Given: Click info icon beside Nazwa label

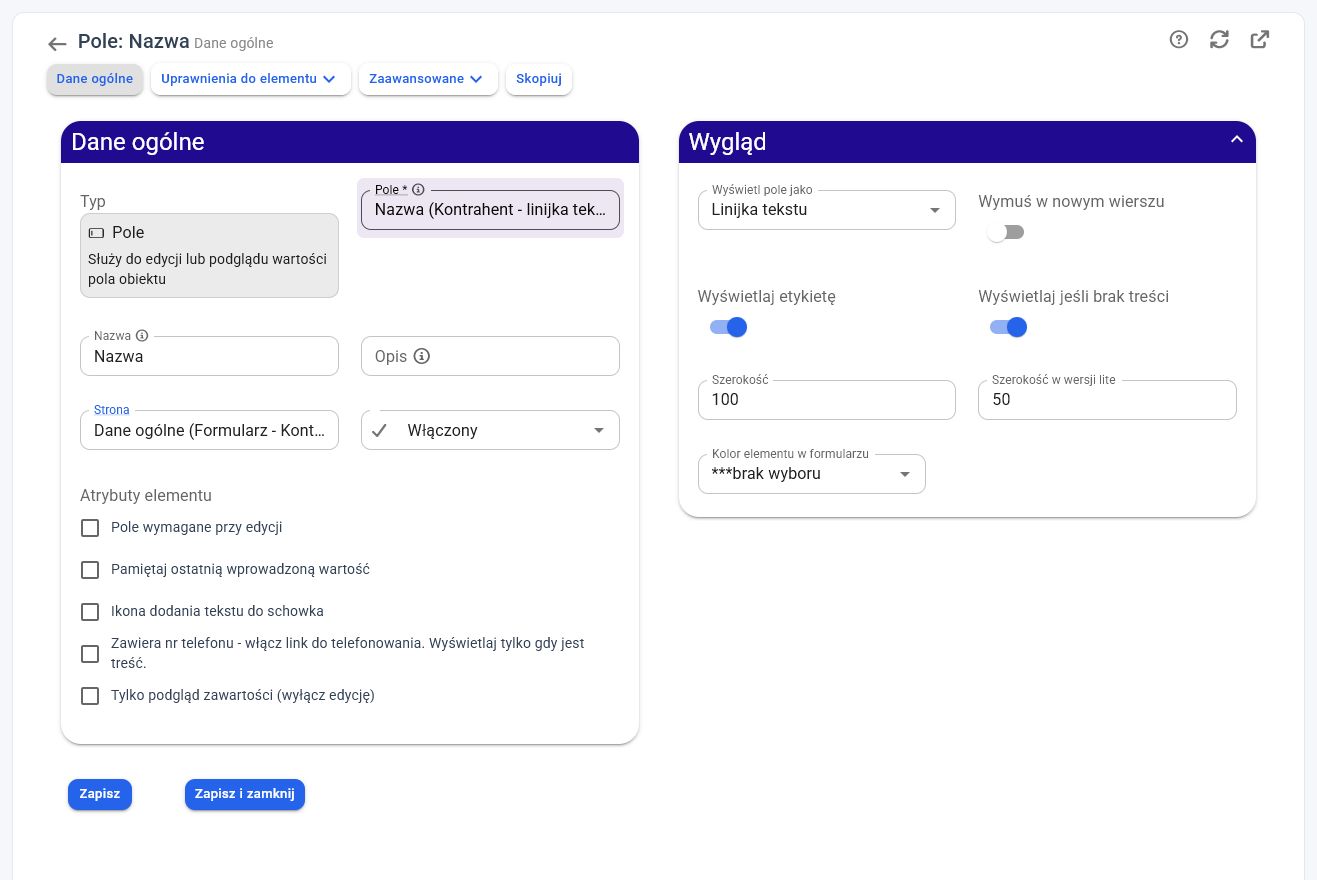Looking at the screenshot, I should [142, 336].
